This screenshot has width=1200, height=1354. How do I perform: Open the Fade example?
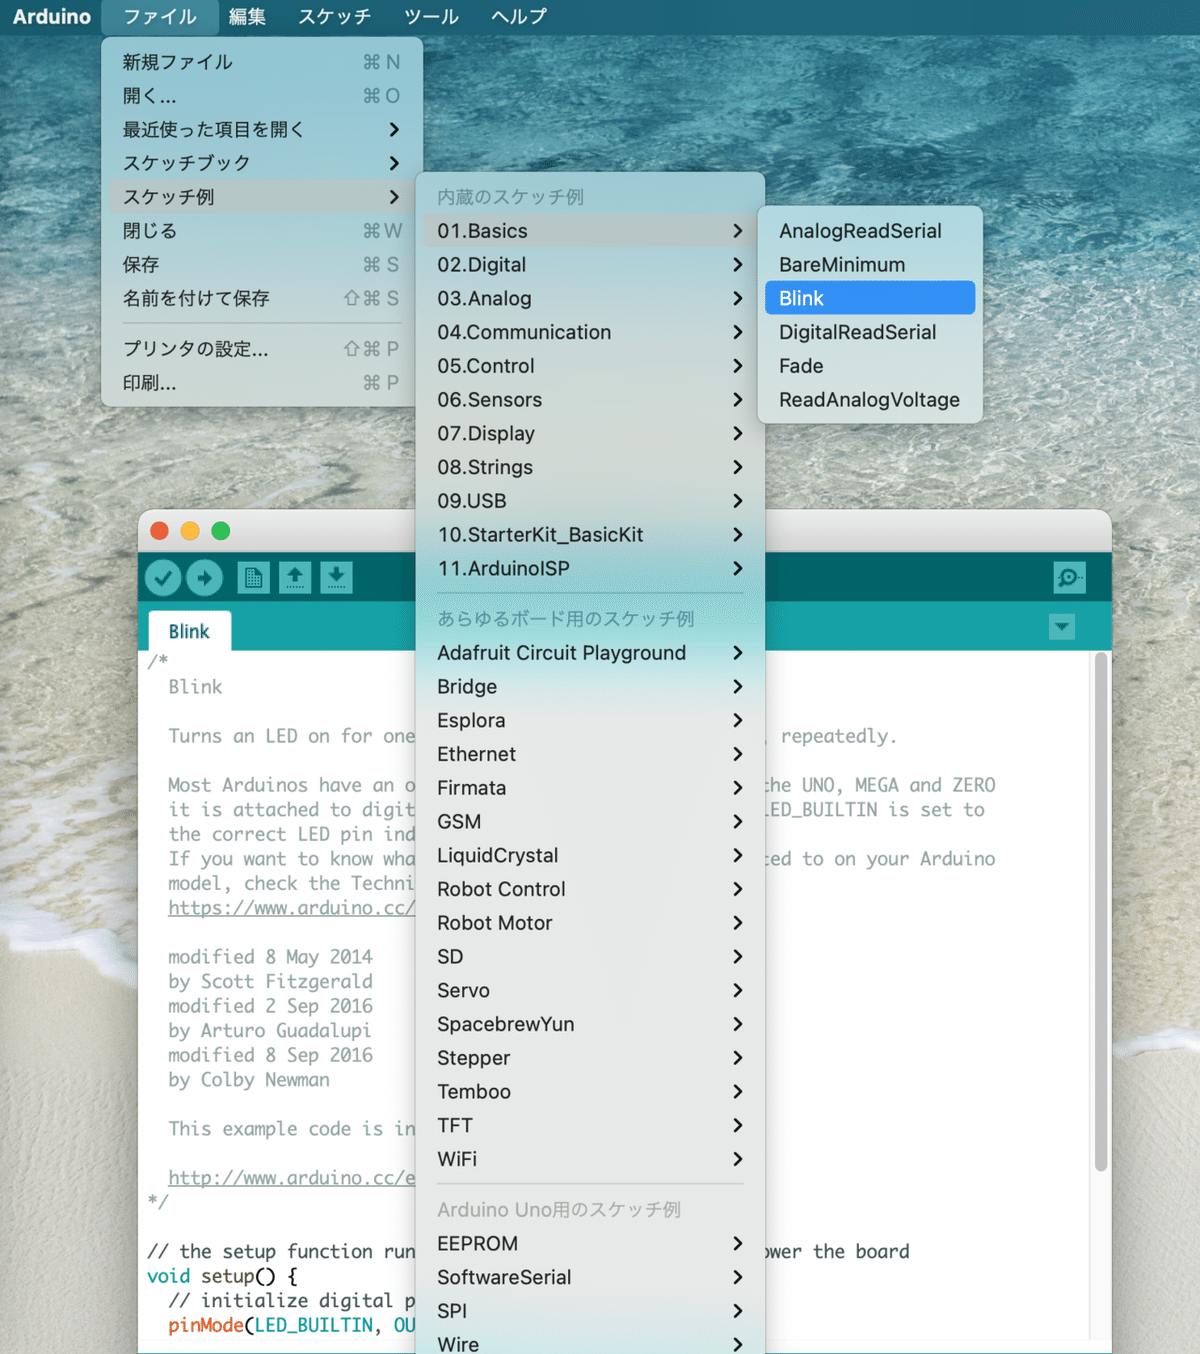point(870,366)
